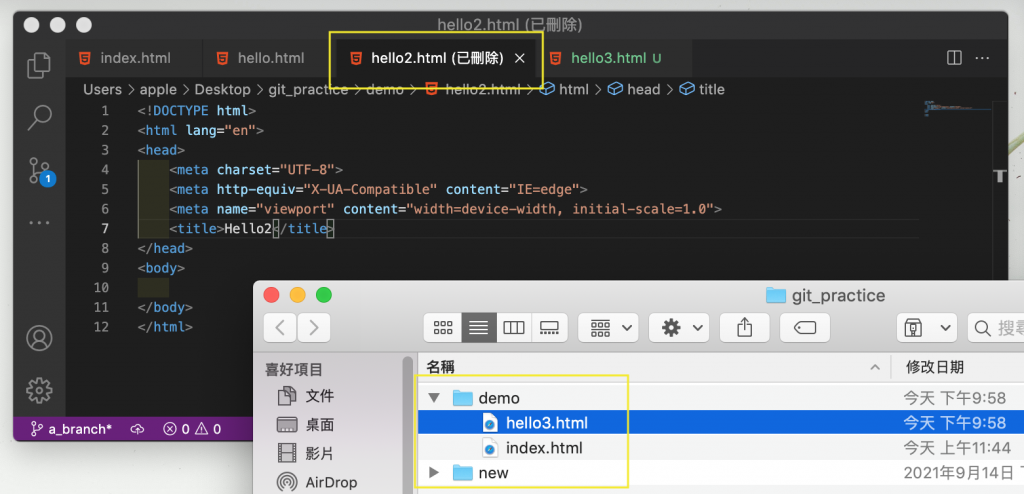Click line number 10 in the editor
This screenshot has width=1024, height=494.
coord(101,288)
